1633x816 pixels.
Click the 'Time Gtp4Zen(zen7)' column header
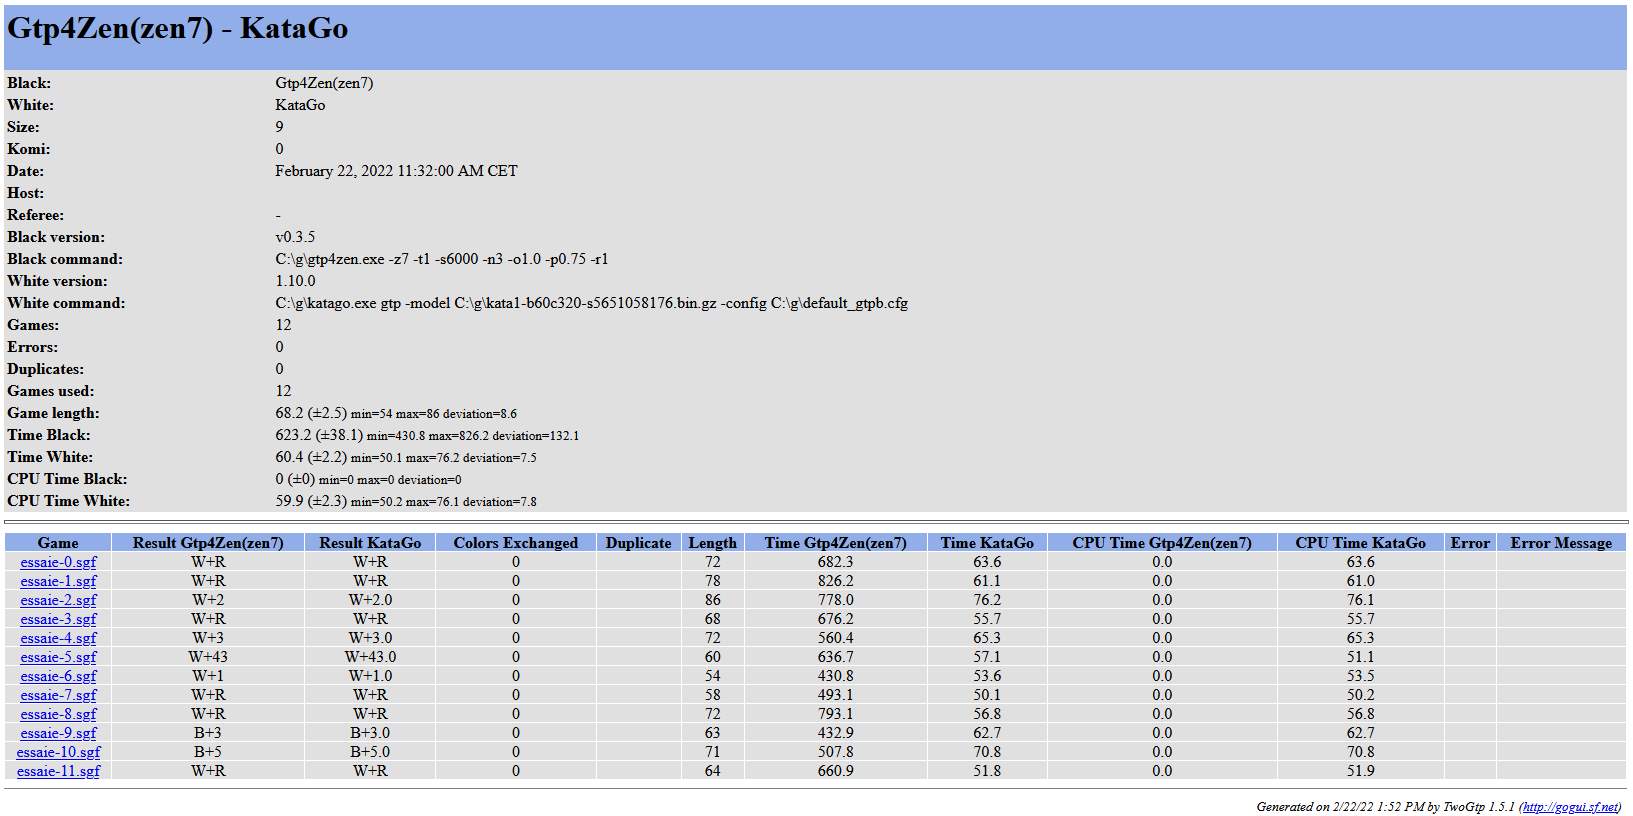(x=836, y=543)
